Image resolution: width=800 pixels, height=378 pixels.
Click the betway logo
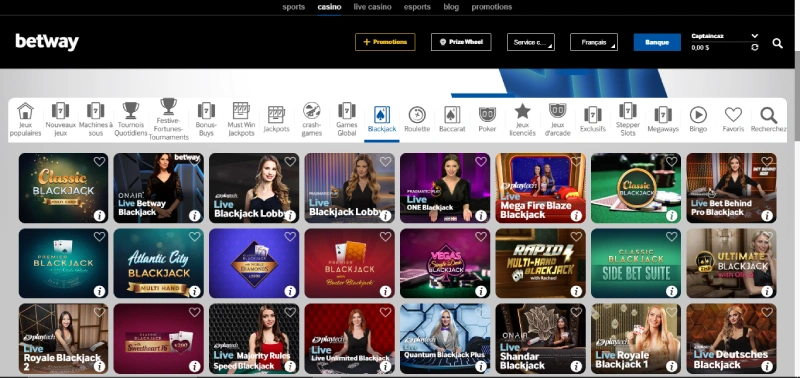(47, 42)
